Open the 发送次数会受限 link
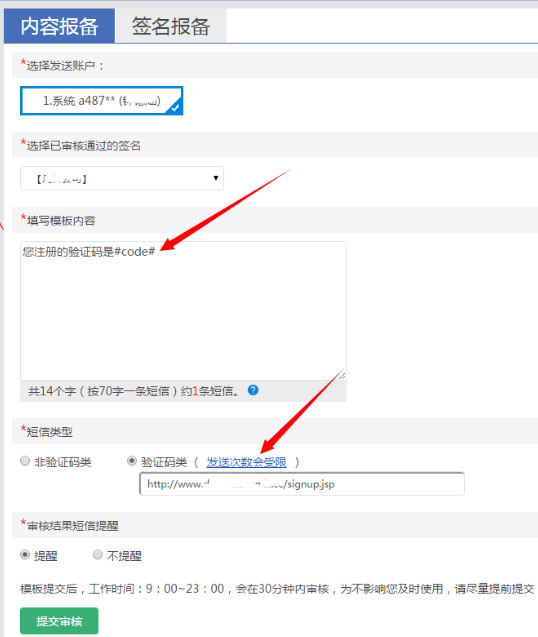 tap(246, 462)
